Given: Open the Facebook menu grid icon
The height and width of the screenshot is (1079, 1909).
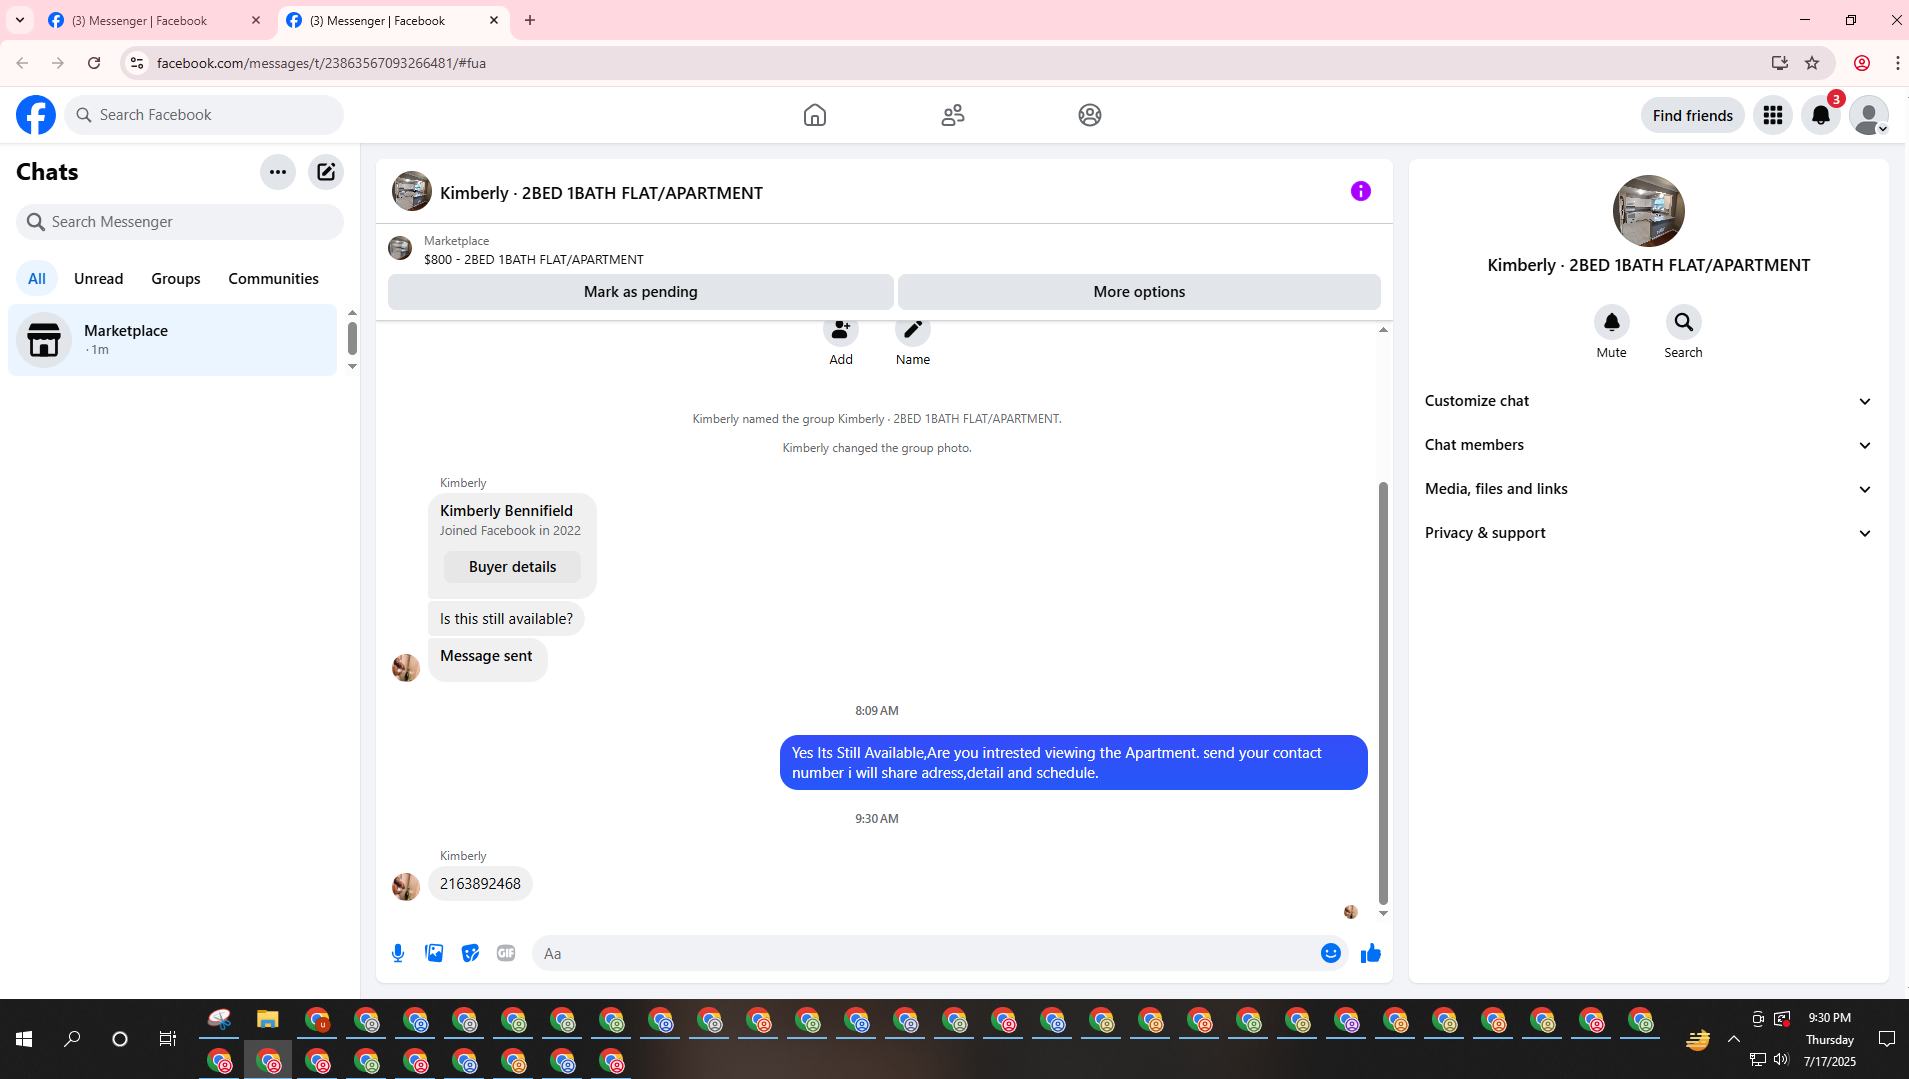Looking at the screenshot, I should pyautogui.click(x=1773, y=115).
